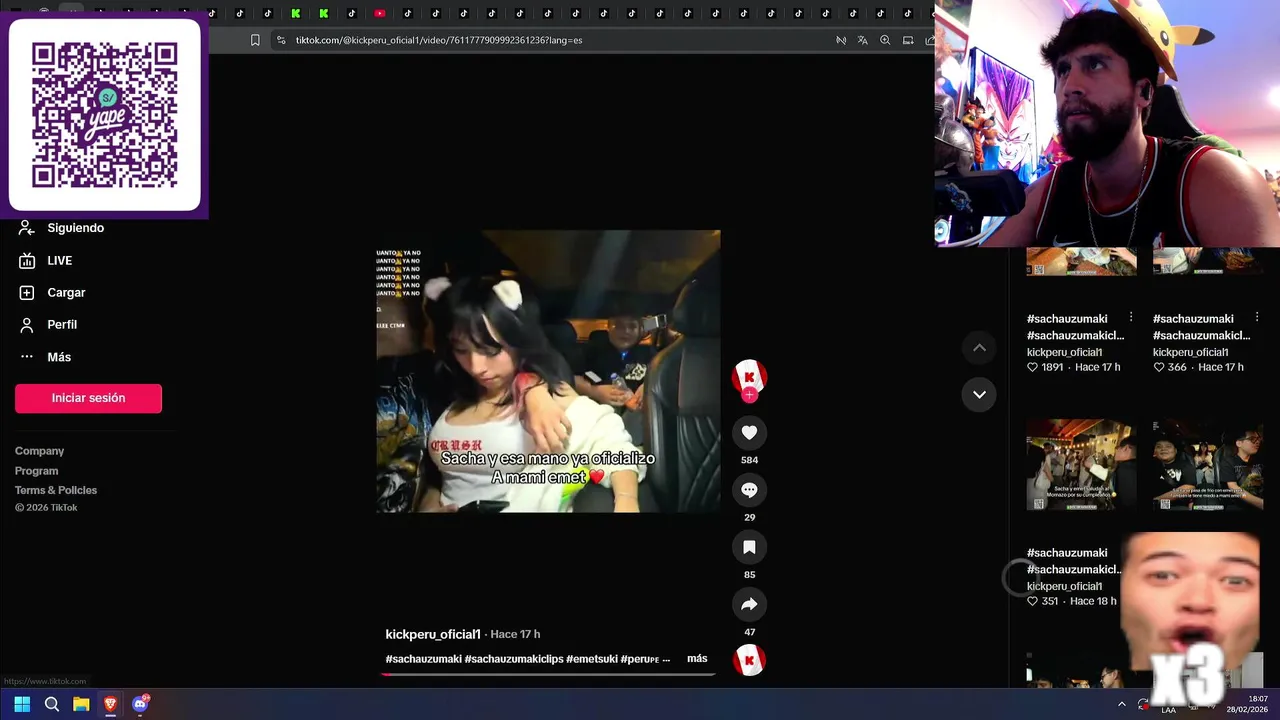Open File Explorer from the taskbar
Screen dimensions: 1280x720
(81, 704)
